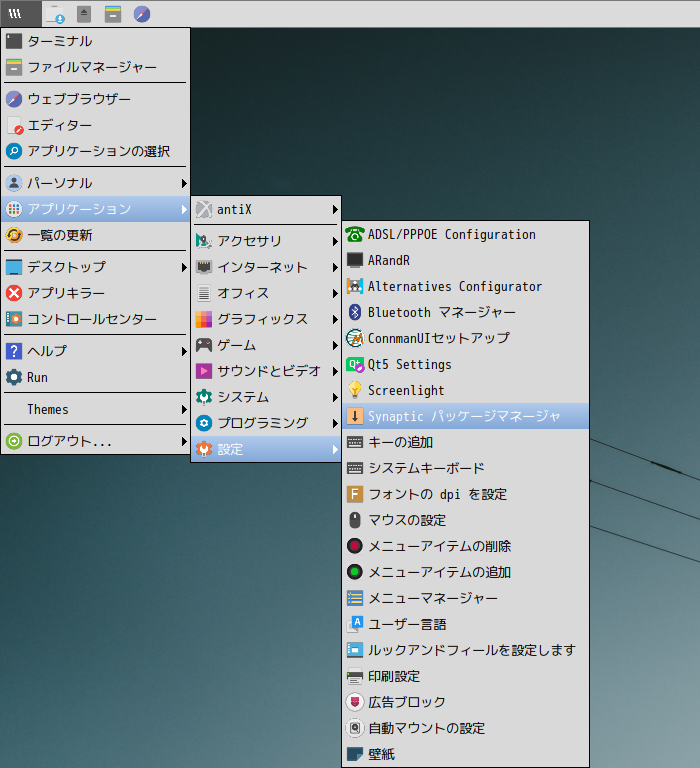700x768 pixels.
Task: Expand the インターネット submenu arrow
Action: point(335,267)
